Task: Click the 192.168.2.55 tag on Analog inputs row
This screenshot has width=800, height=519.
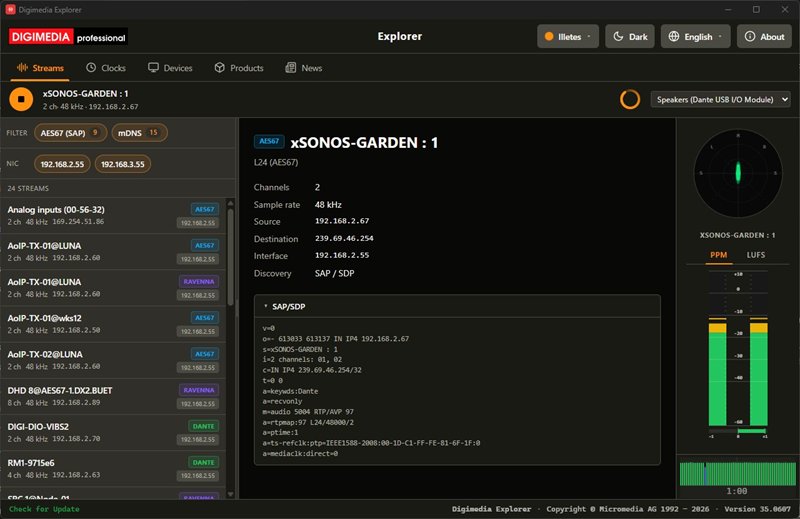Action: [x=198, y=223]
